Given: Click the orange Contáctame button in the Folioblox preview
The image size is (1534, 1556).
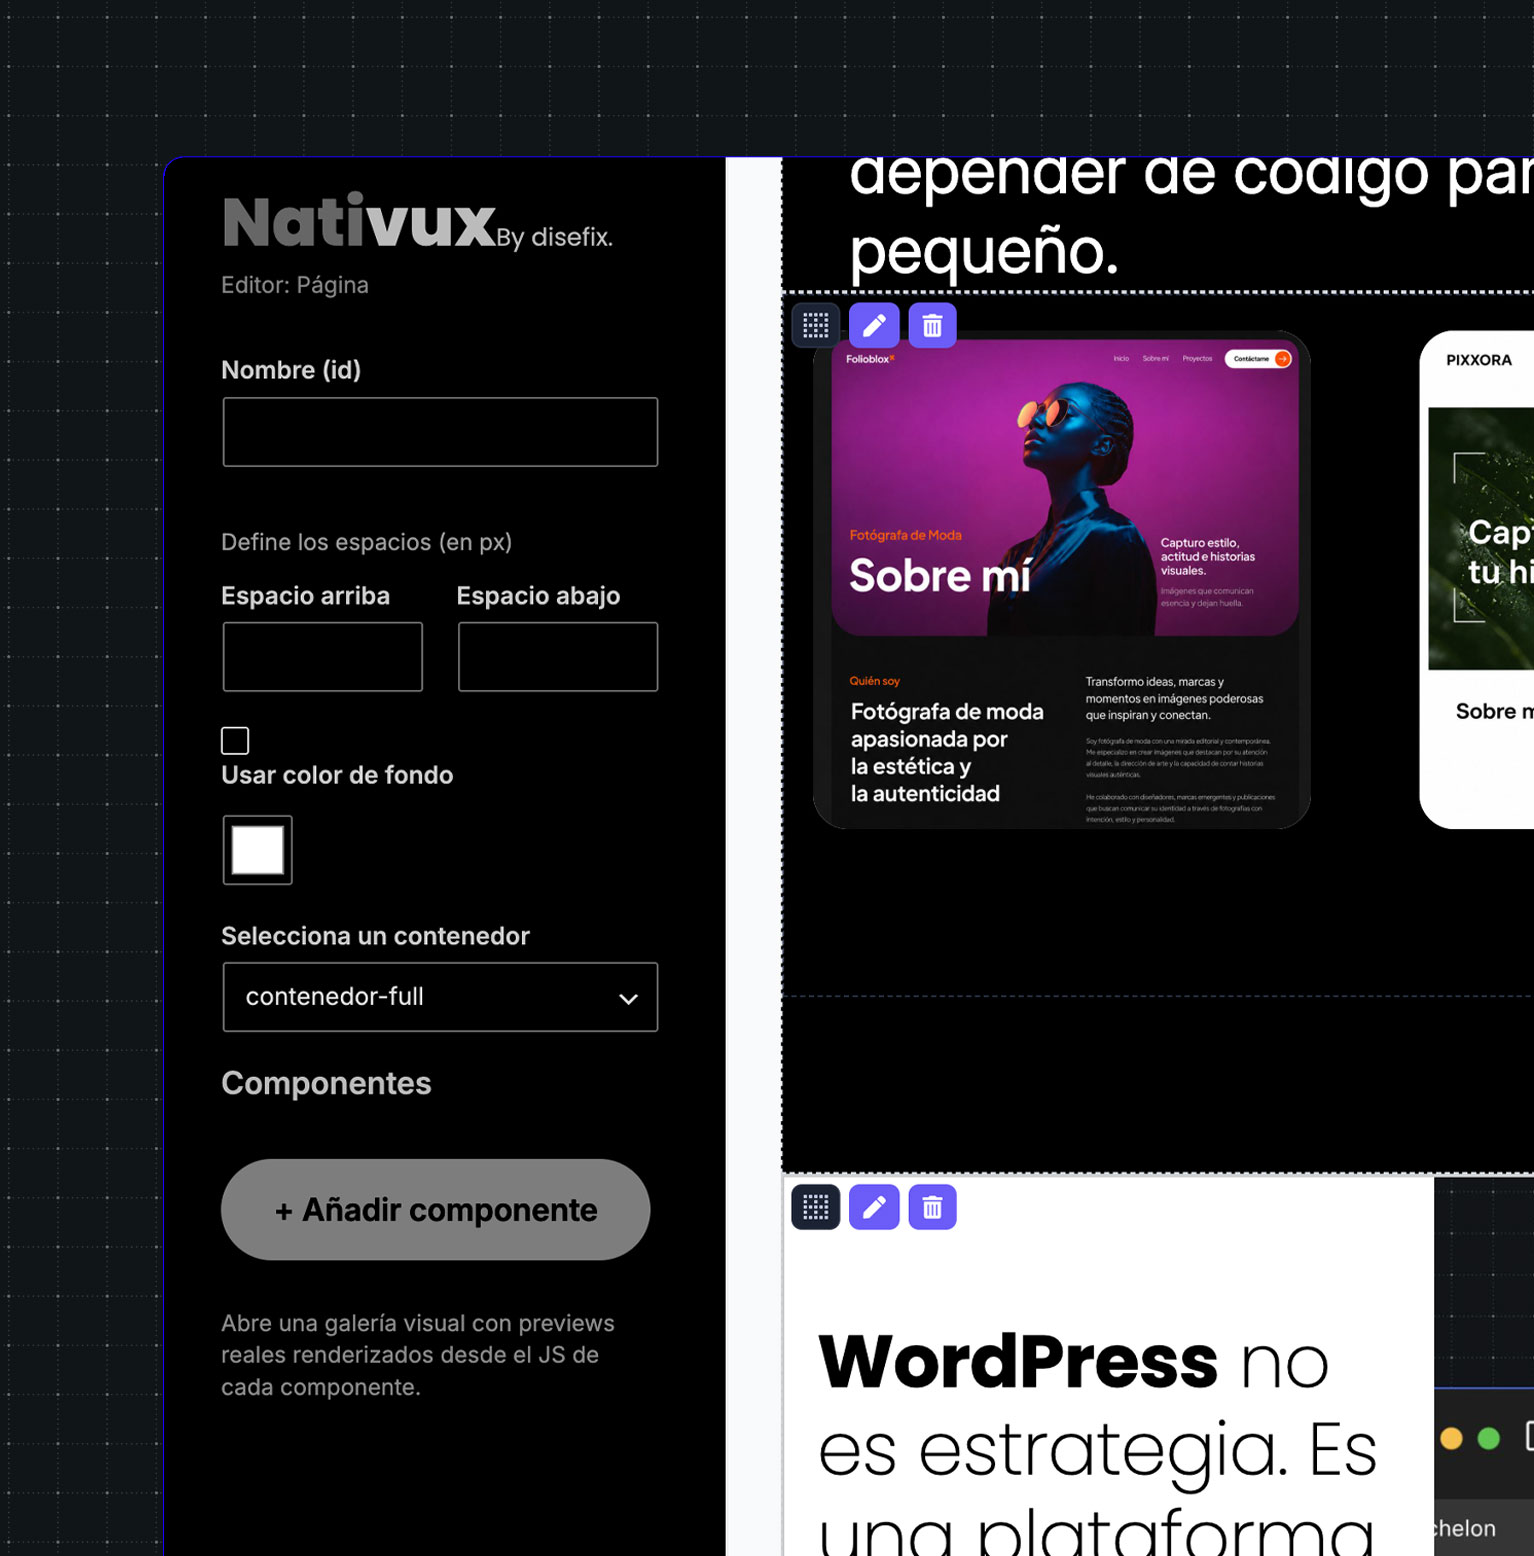Looking at the screenshot, I should [x=1258, y=359].
